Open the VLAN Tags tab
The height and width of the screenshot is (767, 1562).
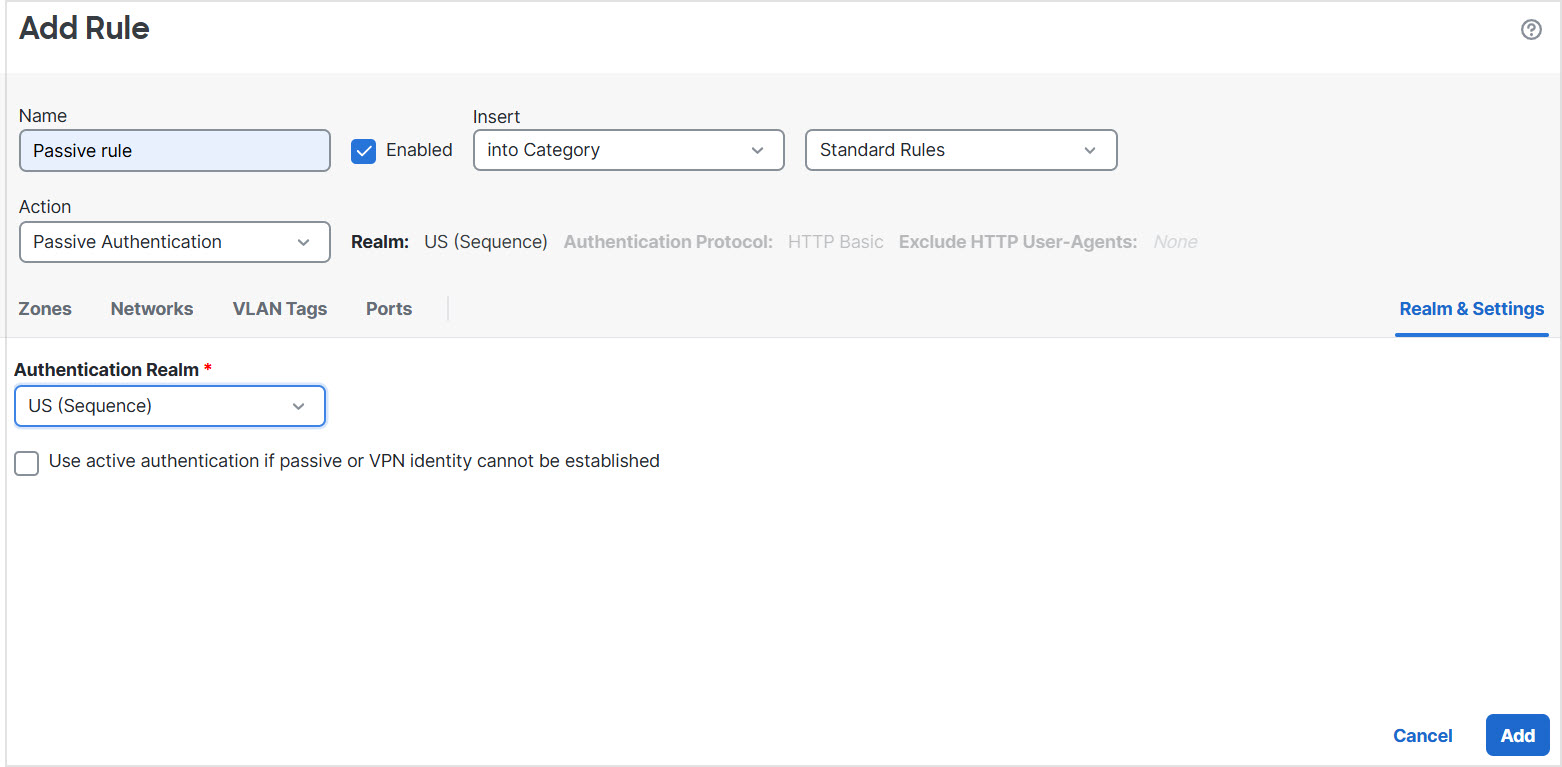(280, 309)
